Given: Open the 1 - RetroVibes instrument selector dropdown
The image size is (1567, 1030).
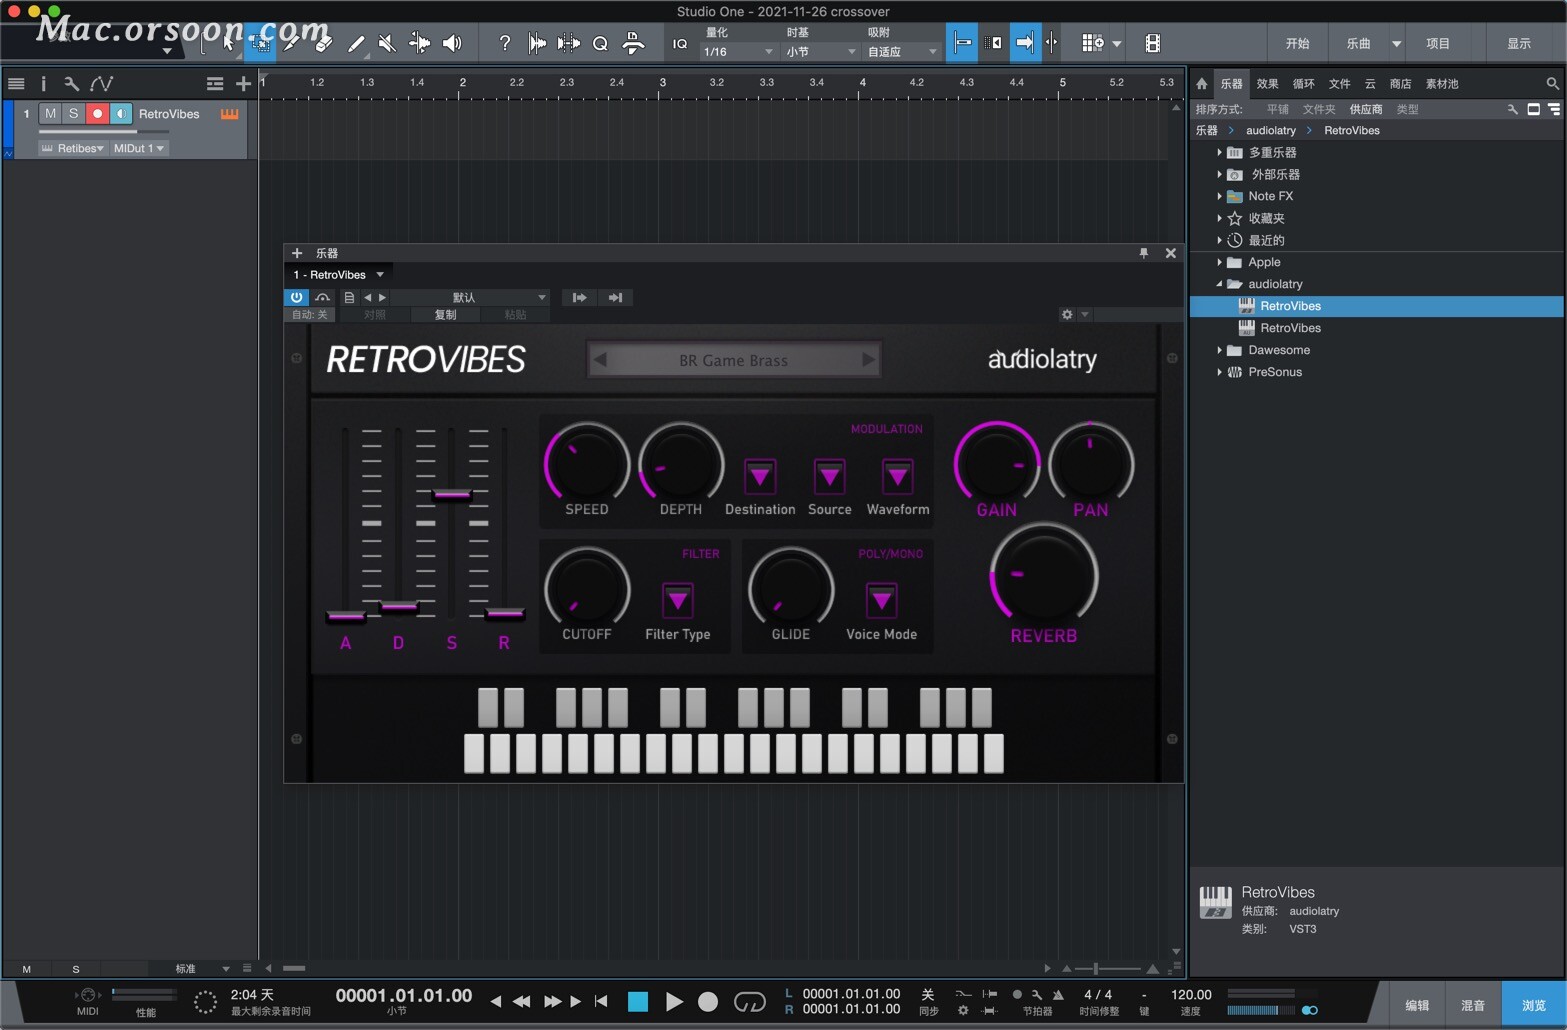Looking at the screenshot, I should pos(339,275).
